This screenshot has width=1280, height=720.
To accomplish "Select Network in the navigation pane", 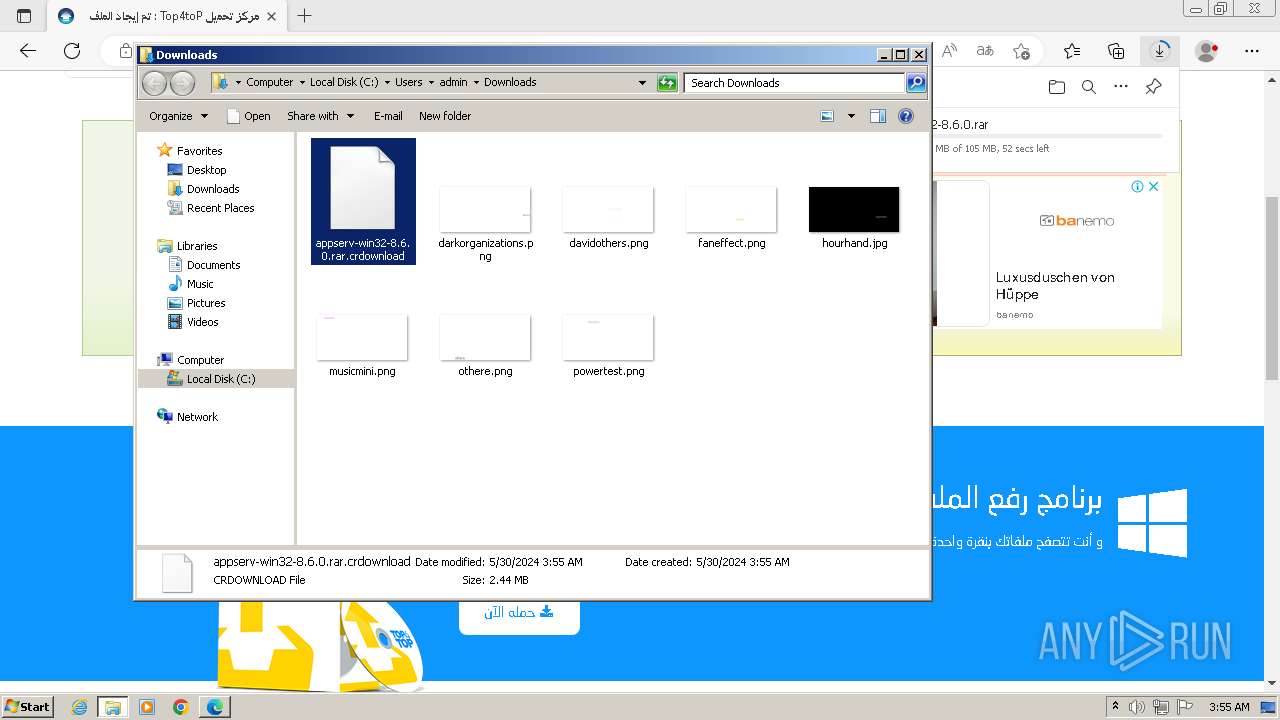I will click(196, 417).
